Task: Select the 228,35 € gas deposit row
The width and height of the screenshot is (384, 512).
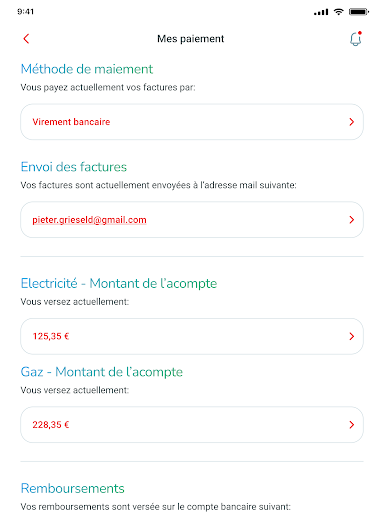Action: pos(192,425)
